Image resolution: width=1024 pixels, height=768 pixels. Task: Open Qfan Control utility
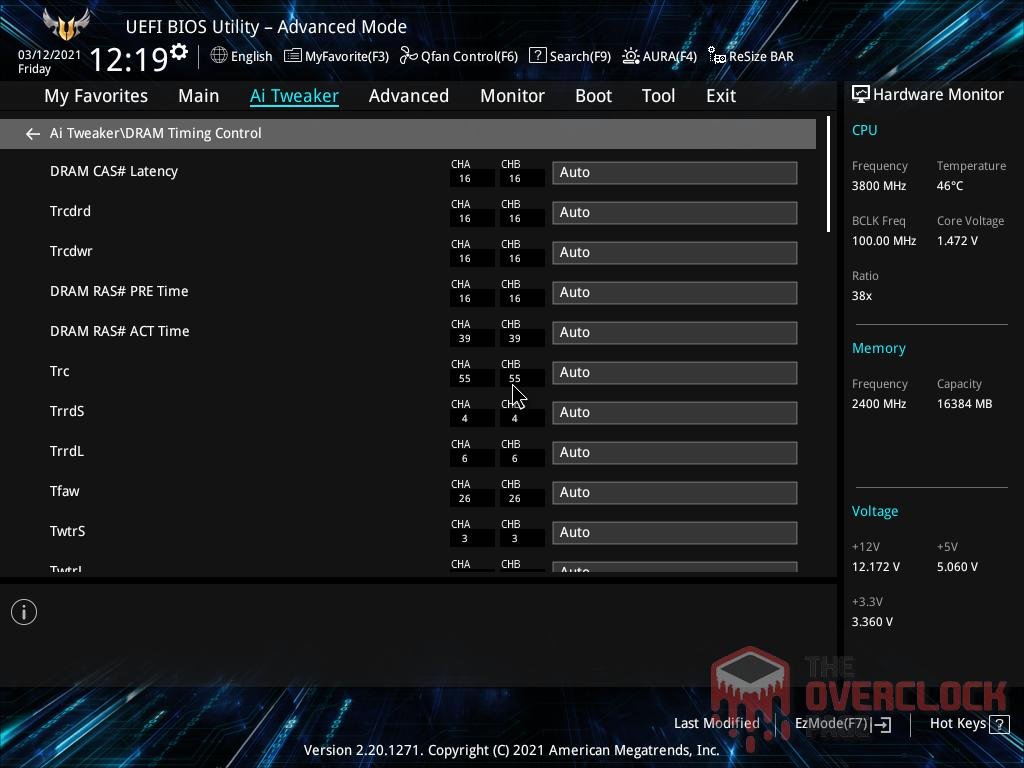[458, 56]
